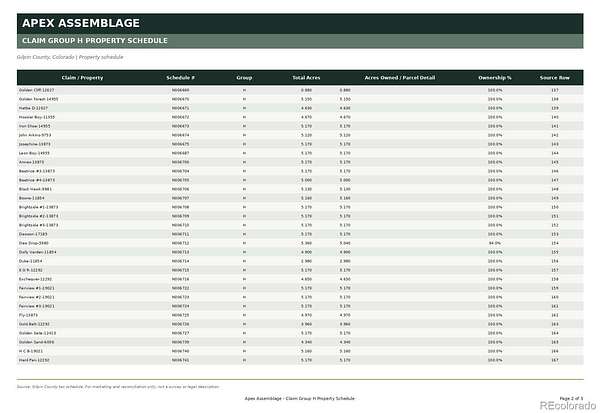Select the 'Fairview #2' claim name cell
The width and height of the screenshot is (600, 413).
[x=37, y=297]
